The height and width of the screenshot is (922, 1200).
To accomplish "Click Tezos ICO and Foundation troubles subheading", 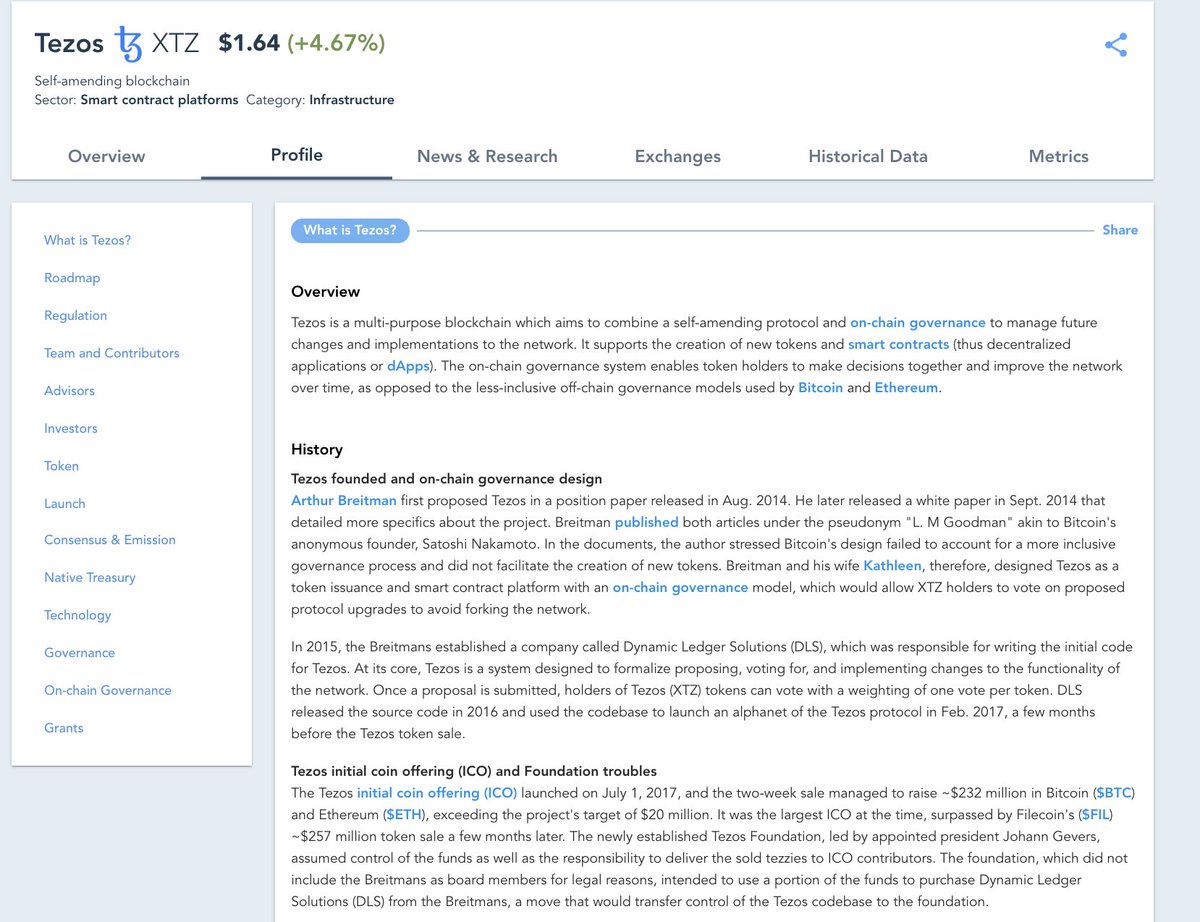I will click(474, 771).
